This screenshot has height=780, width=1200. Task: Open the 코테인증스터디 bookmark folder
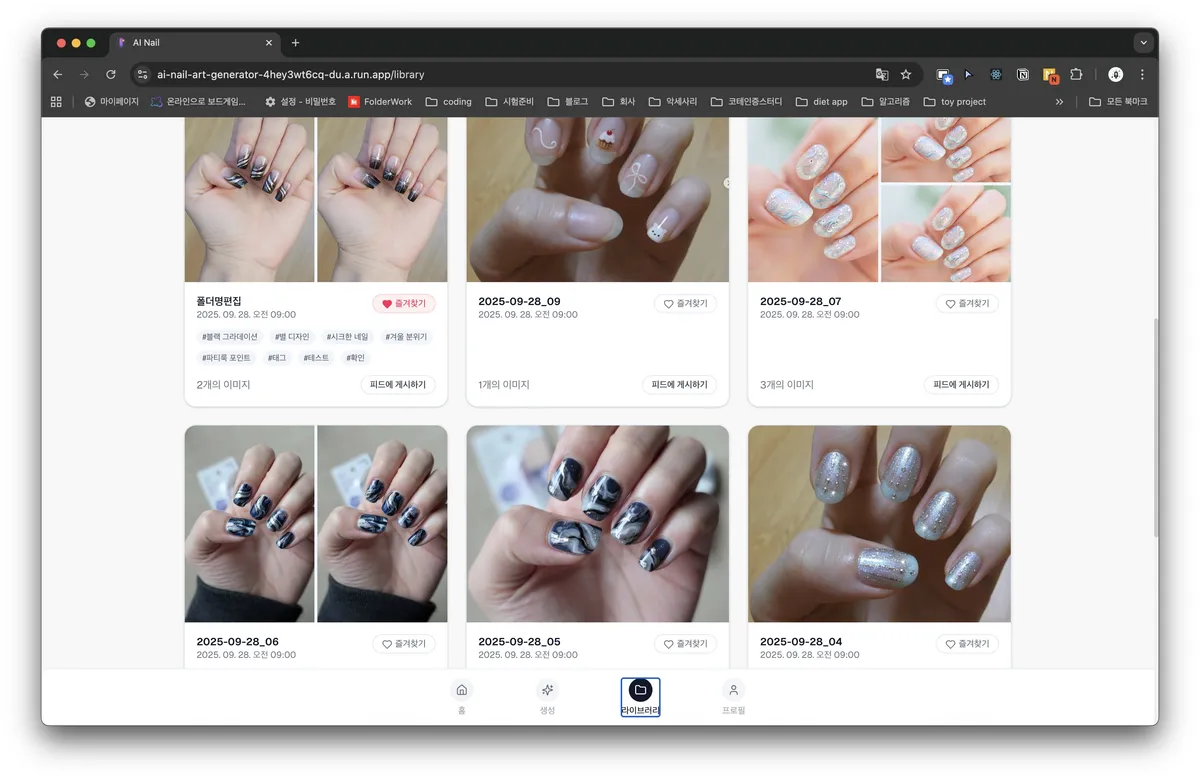[748, 101]
